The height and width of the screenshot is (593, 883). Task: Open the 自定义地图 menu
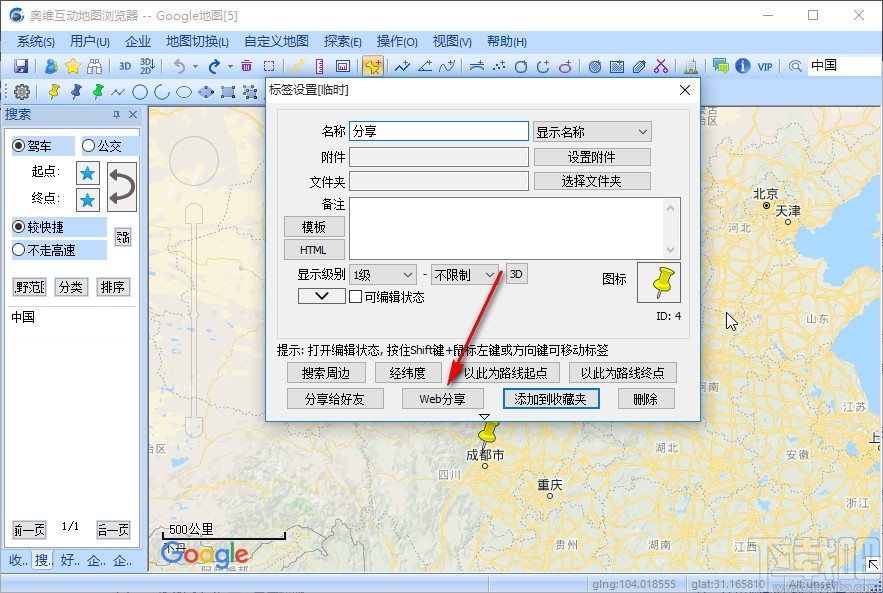click(276, 41)
